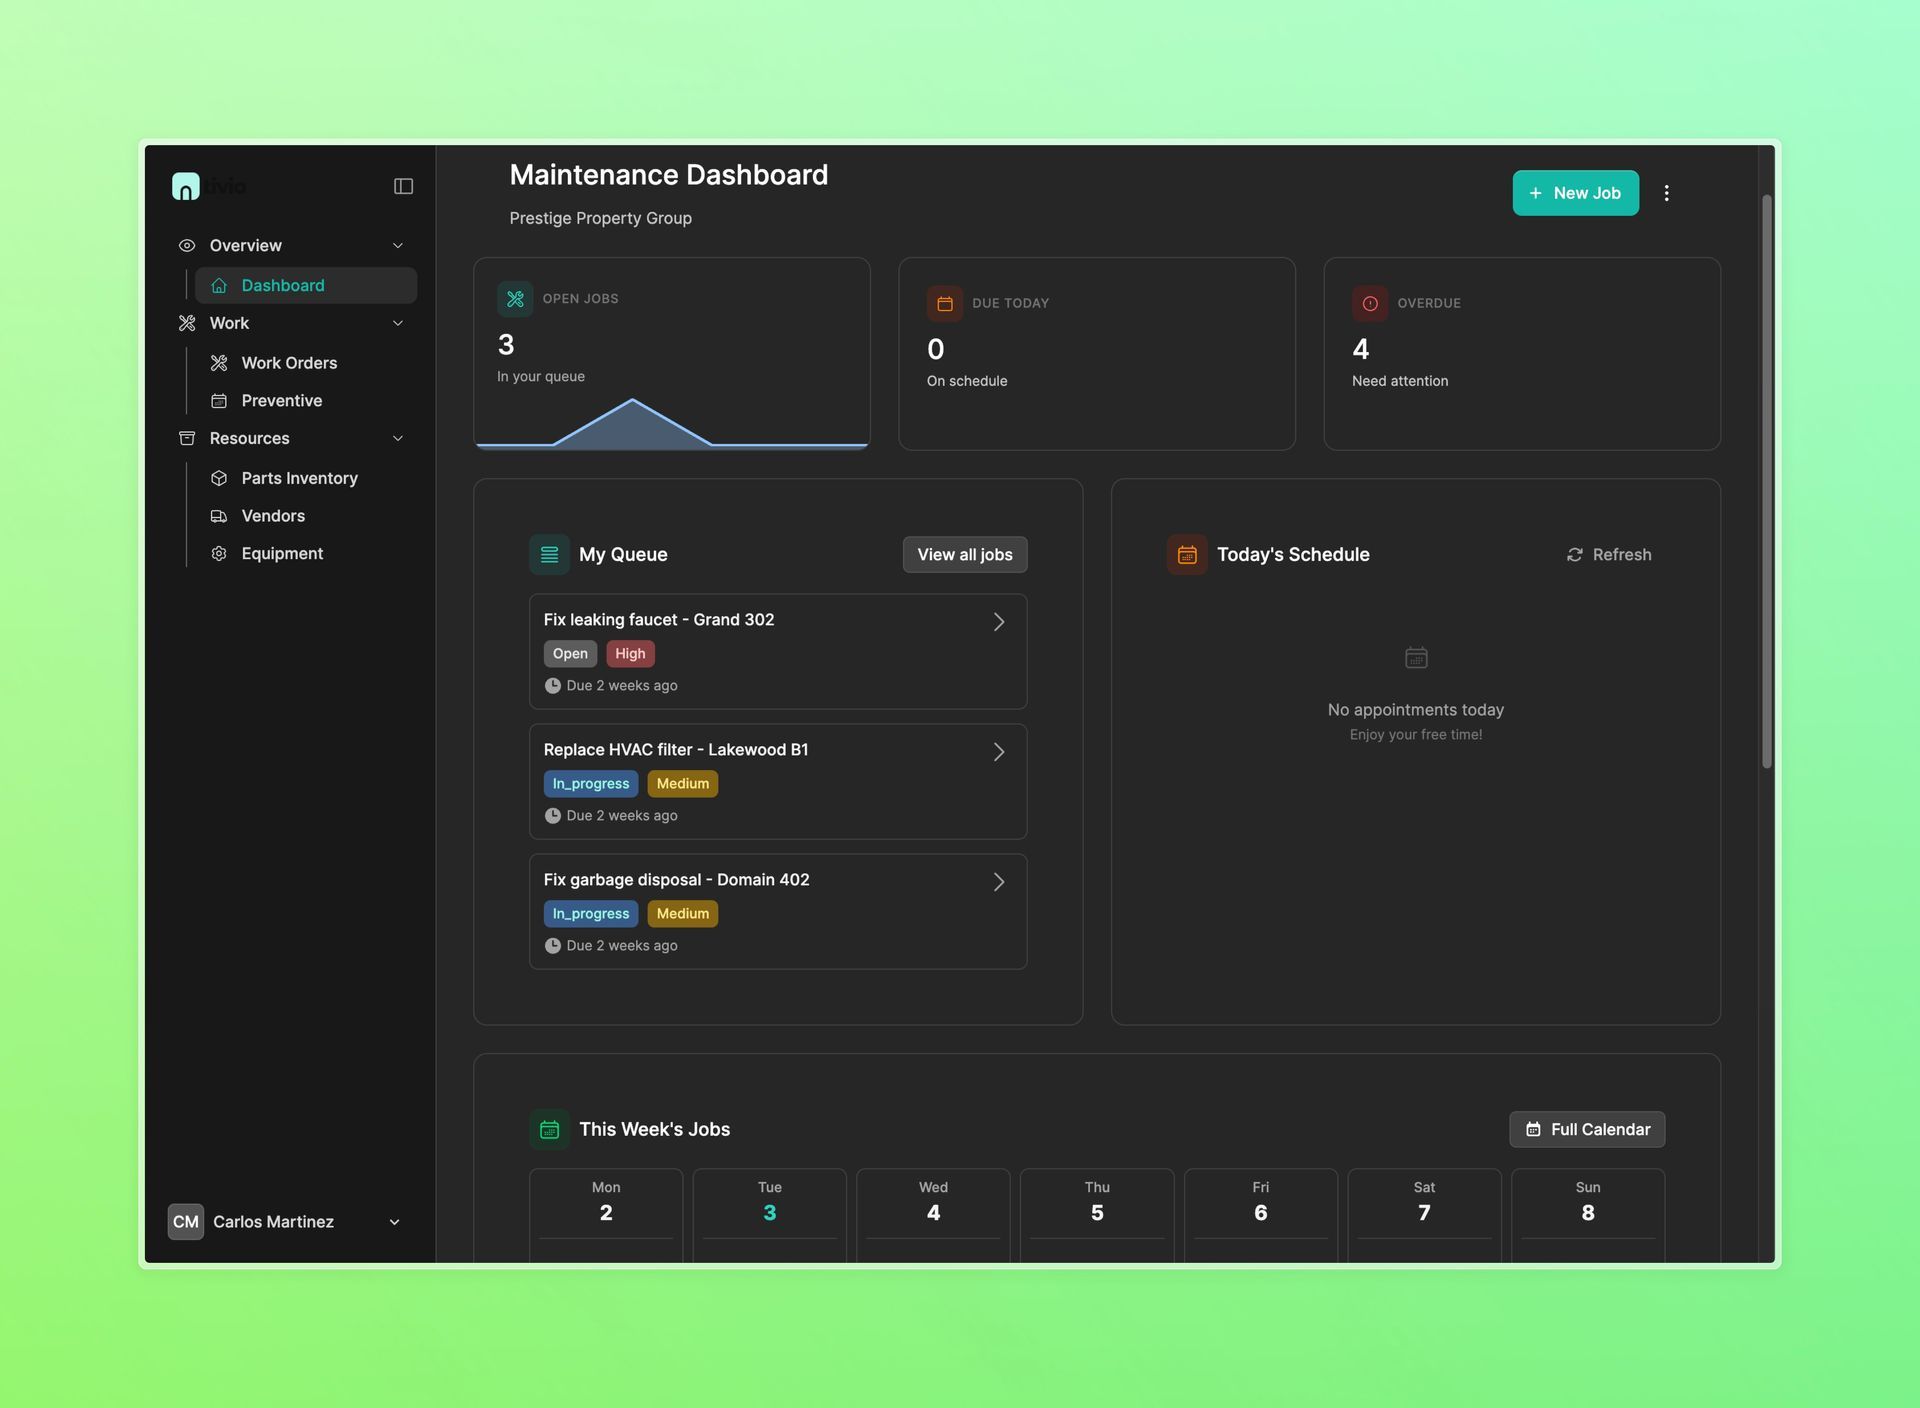This screenshot has height=1408, width=1920.
Task: Collapse the Overview section
Action: (398, 245)
